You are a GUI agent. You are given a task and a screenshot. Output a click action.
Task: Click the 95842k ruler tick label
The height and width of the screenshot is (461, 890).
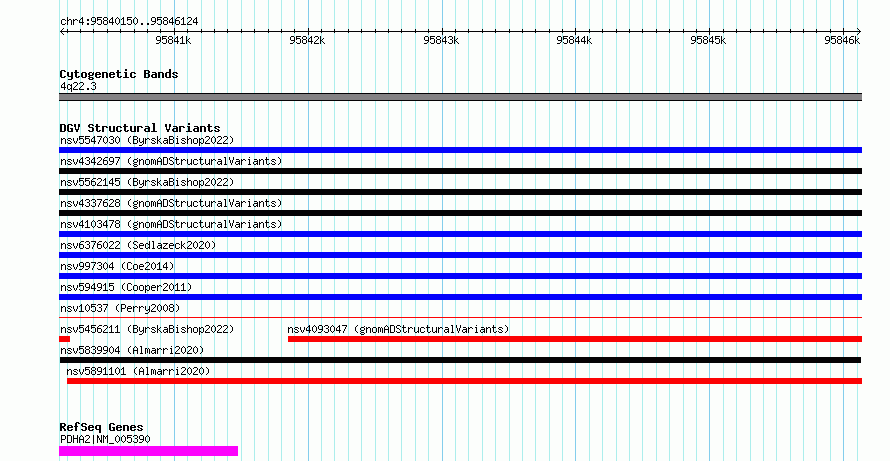pos(307,40)
